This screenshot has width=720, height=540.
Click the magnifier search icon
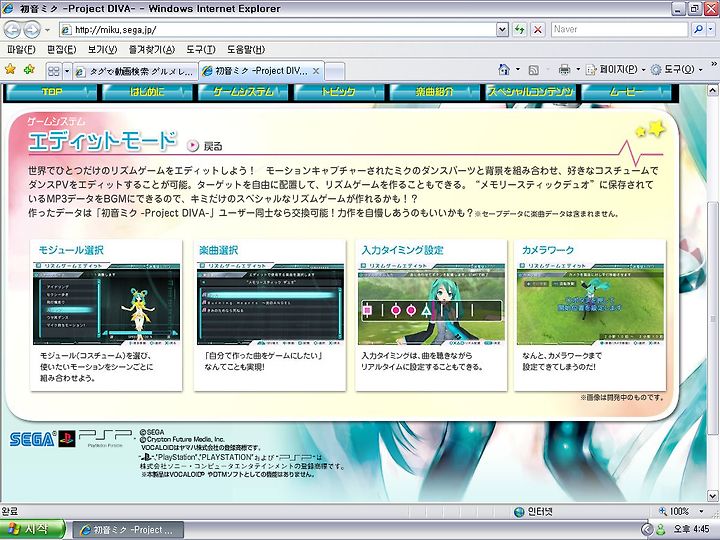698,29
